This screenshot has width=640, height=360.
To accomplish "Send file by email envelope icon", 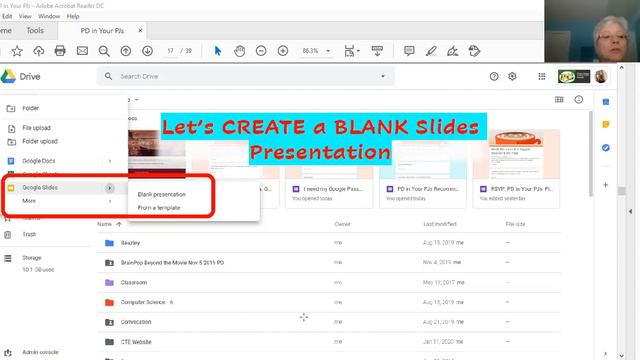I will point(82,51).
